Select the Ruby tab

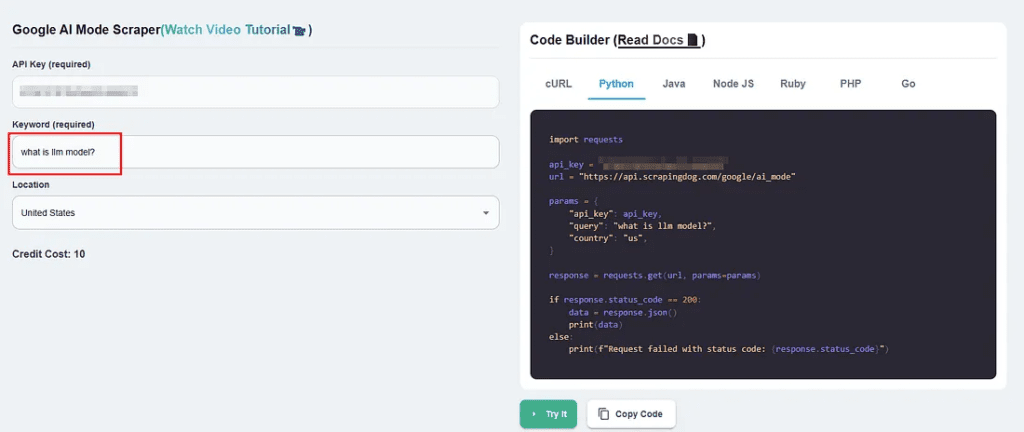pos(793,84)
